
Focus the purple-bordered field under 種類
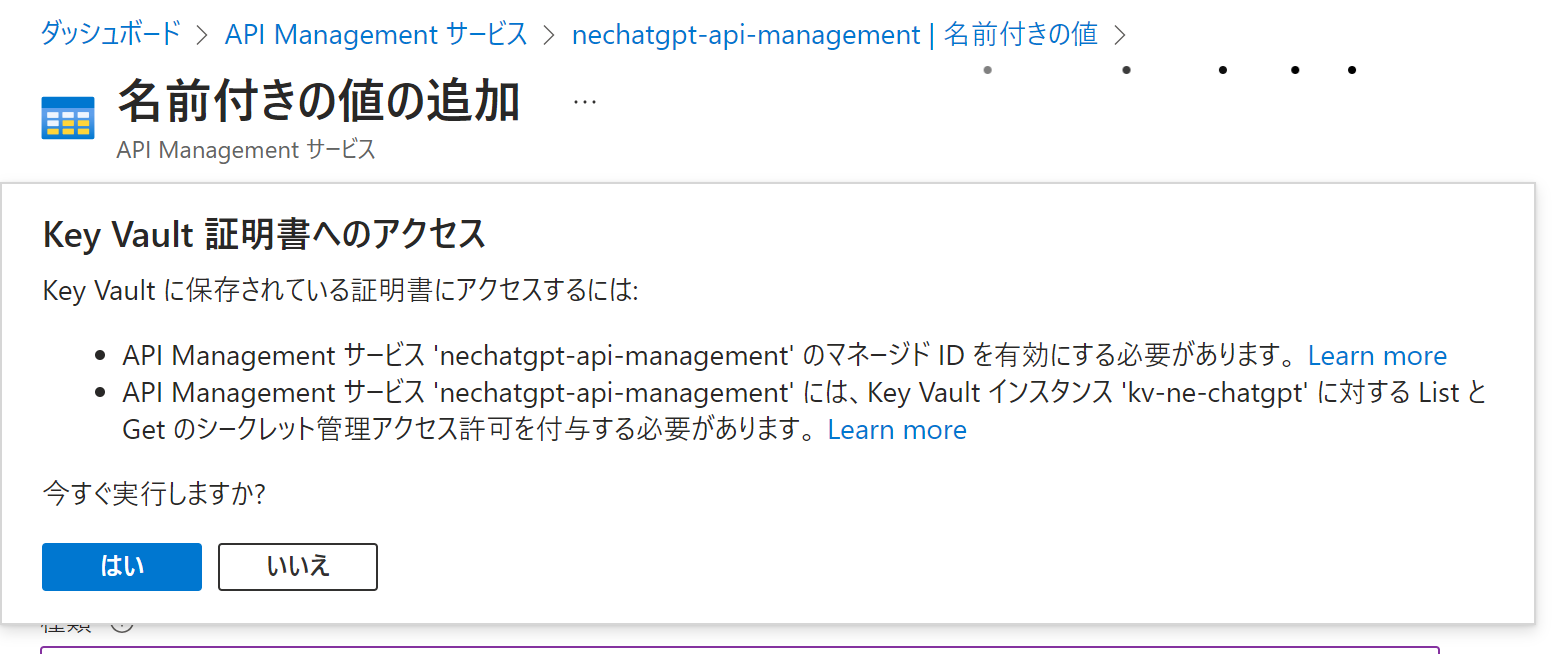(740, 649)
